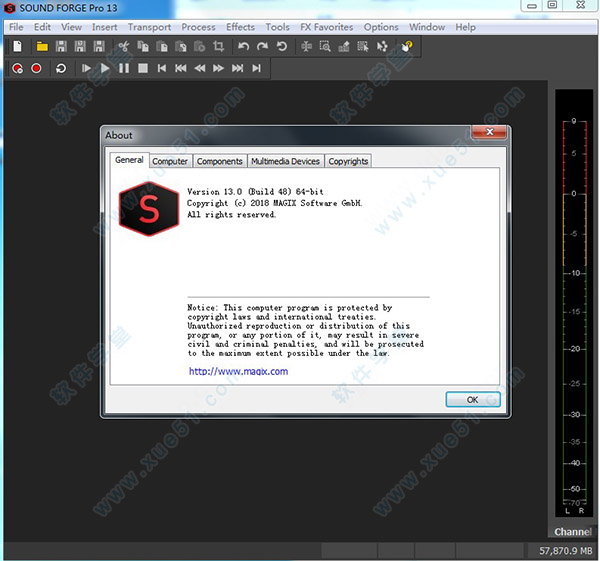Screen dimensions: 600x561
Task: Close the About dialog with red X
Action: click(x=489, y=132)
